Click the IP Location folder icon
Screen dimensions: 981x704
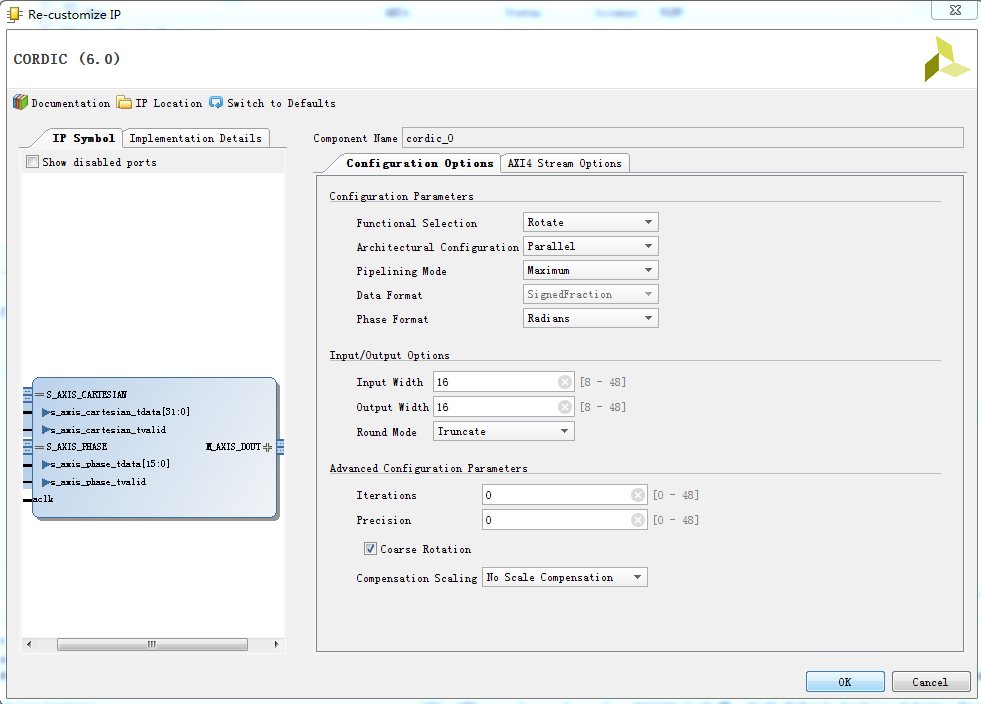tap(125, 103)
